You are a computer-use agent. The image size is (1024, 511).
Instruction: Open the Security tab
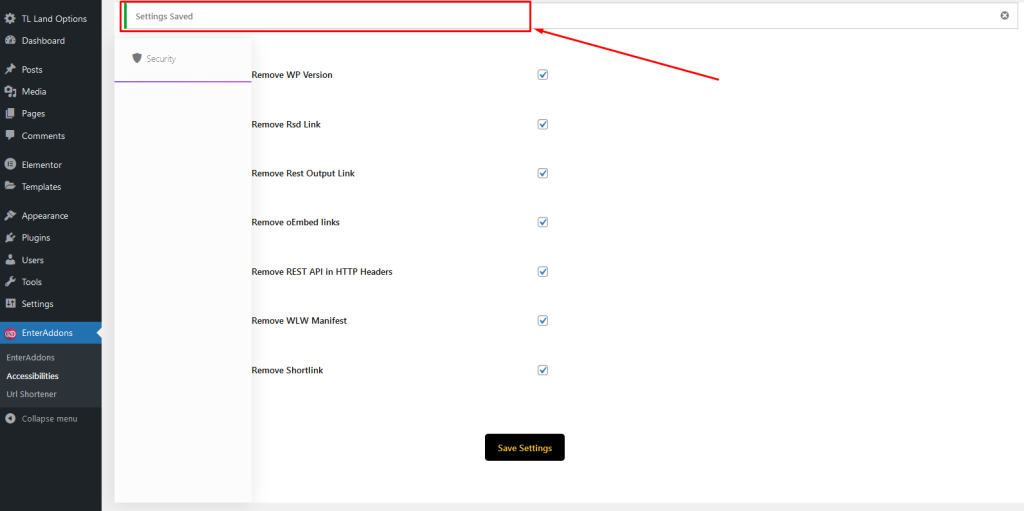tap(183, 59)
